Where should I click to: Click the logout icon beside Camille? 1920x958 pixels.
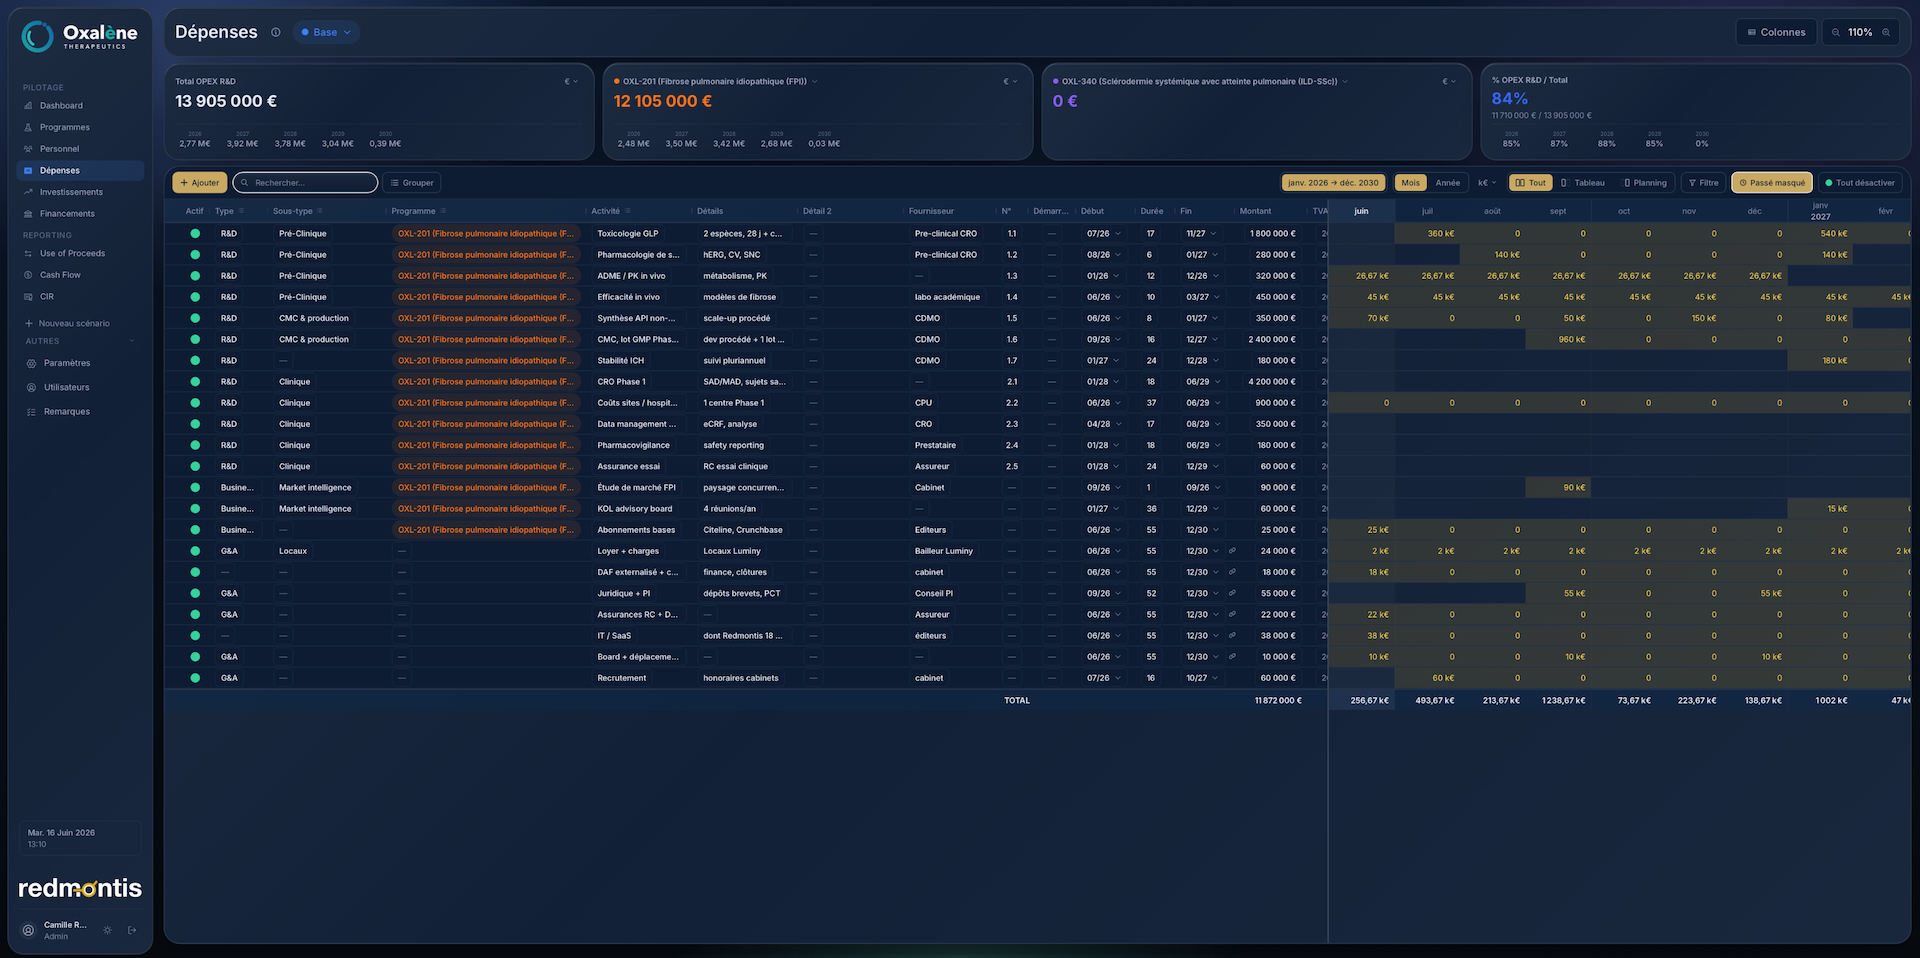pos(132,930)
